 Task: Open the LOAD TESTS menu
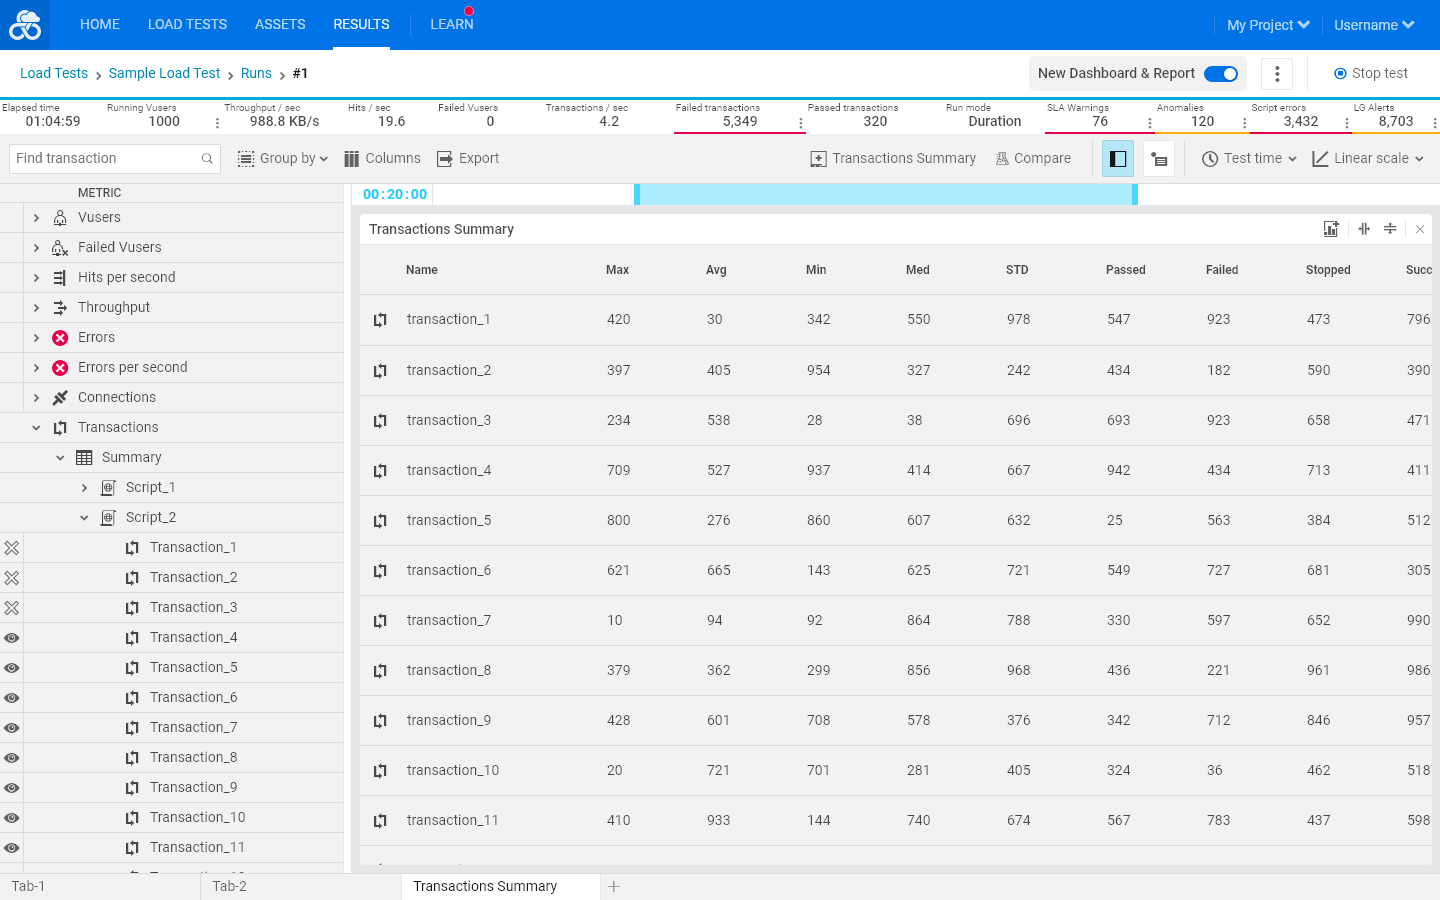187,25
